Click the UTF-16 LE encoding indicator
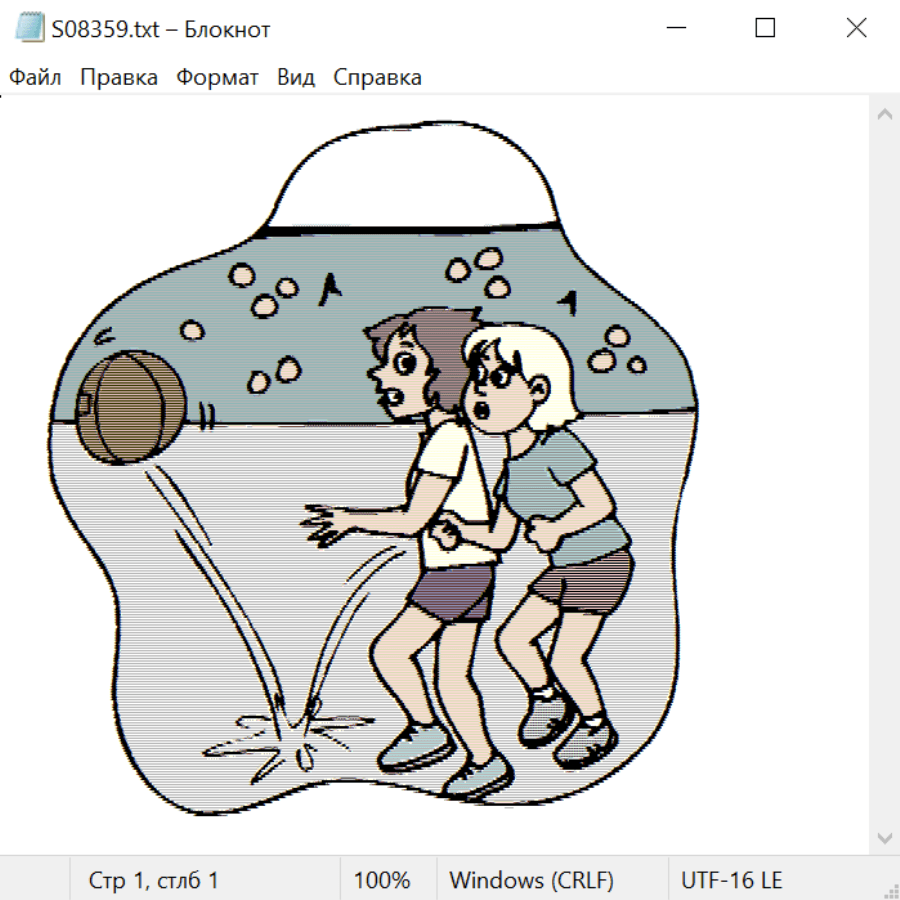900x900 pixels. click(731, 881)
